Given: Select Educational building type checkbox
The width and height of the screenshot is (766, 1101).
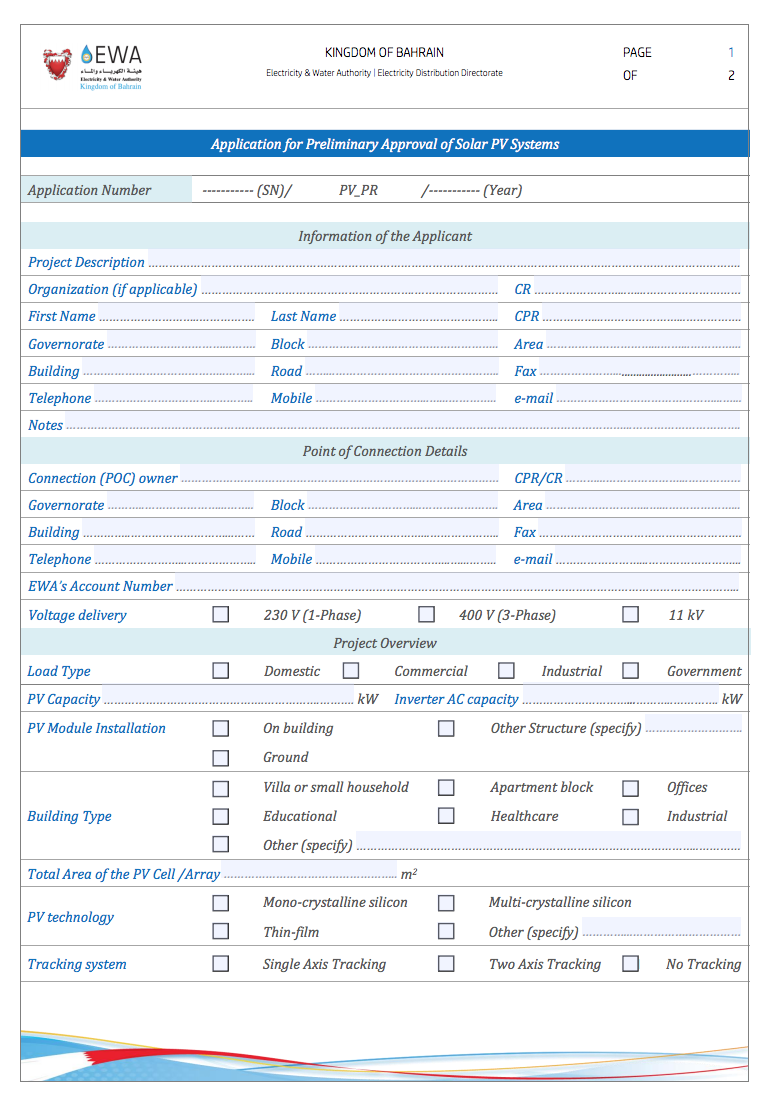Looking at the screenshot, I should (220, 816).
